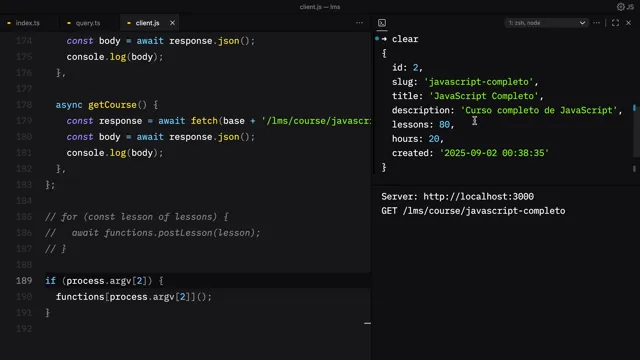640x360 pixels.
Task: Click line number 189 in the gutter
Action: pyautogui.click(x=24, y=281)
